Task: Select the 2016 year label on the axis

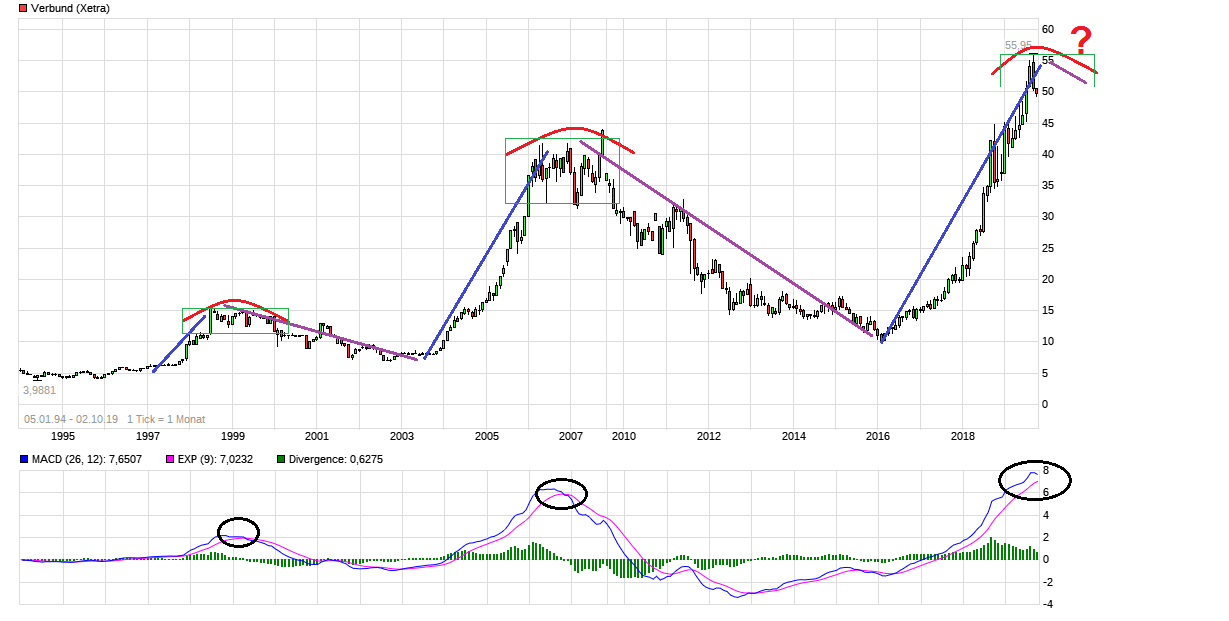Action: pos(879,437)
